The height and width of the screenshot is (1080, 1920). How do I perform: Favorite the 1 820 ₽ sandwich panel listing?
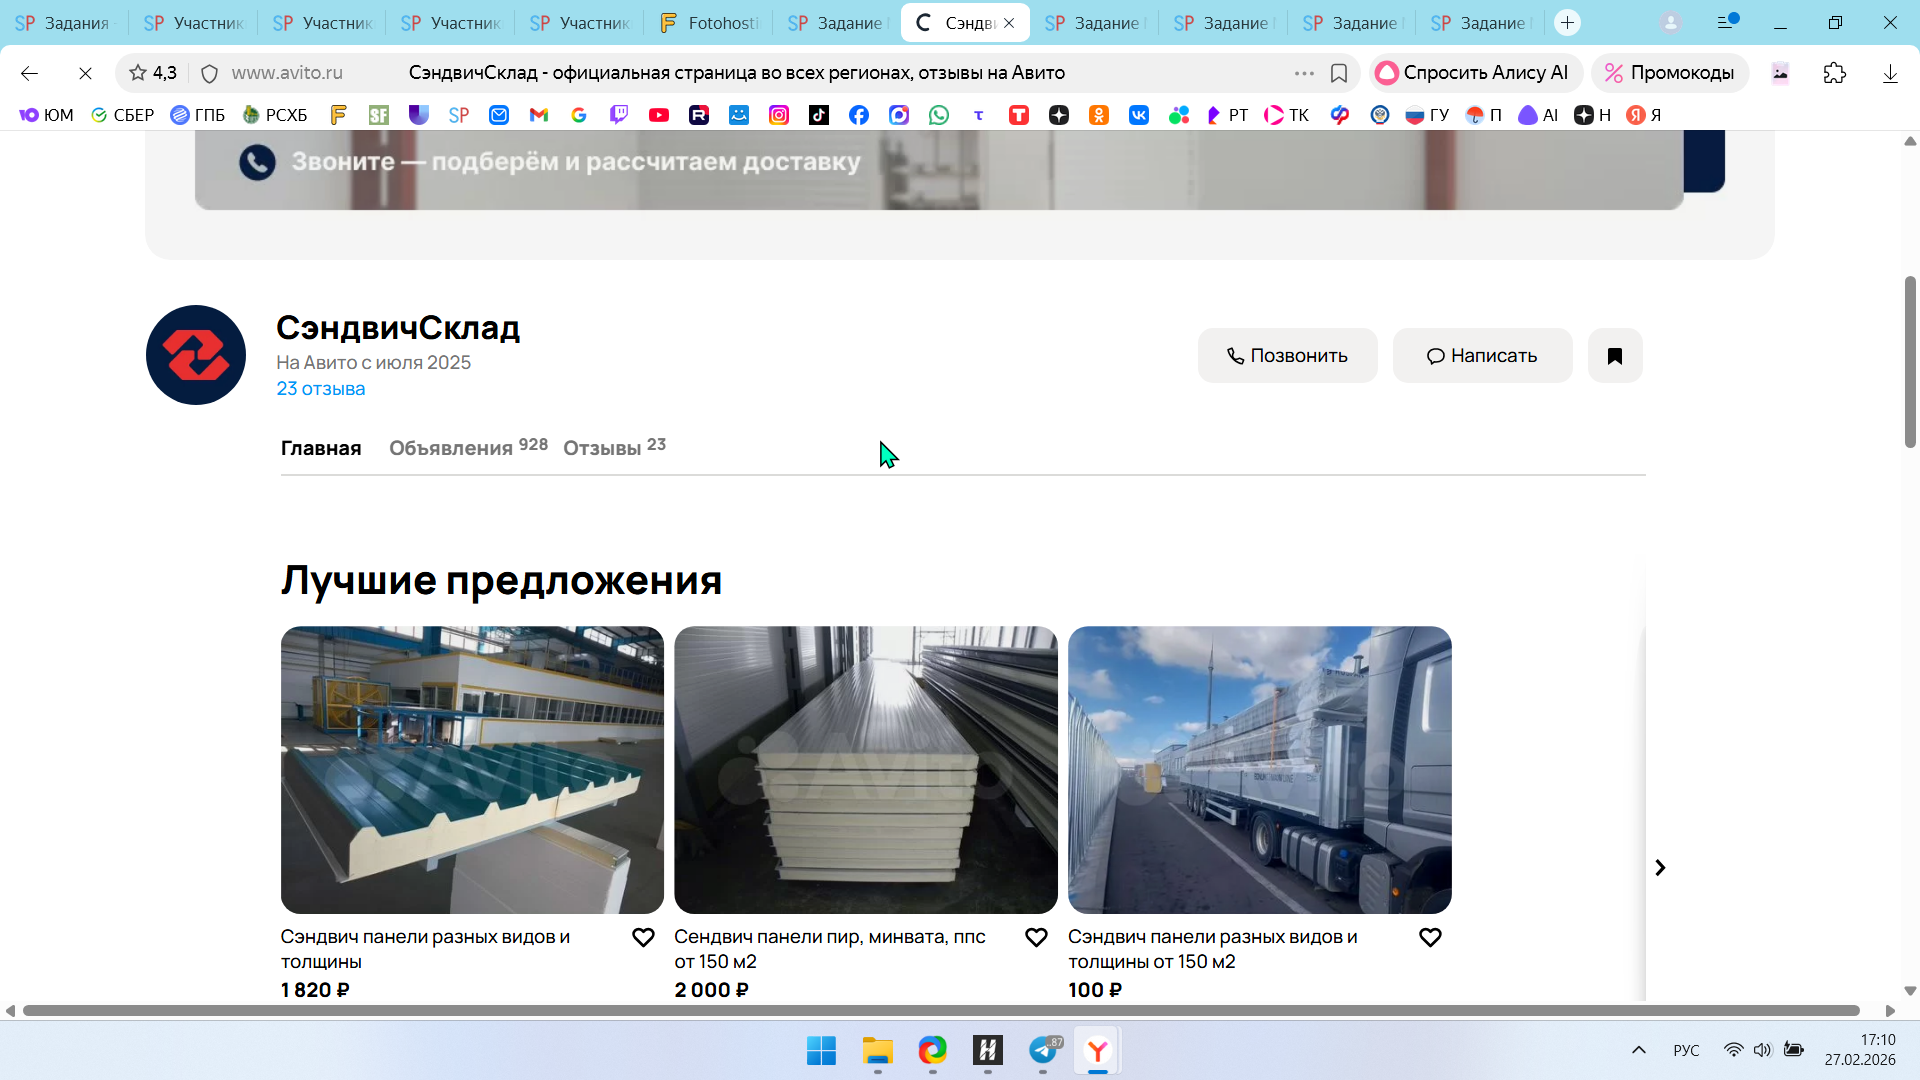(x=643, y=937)
